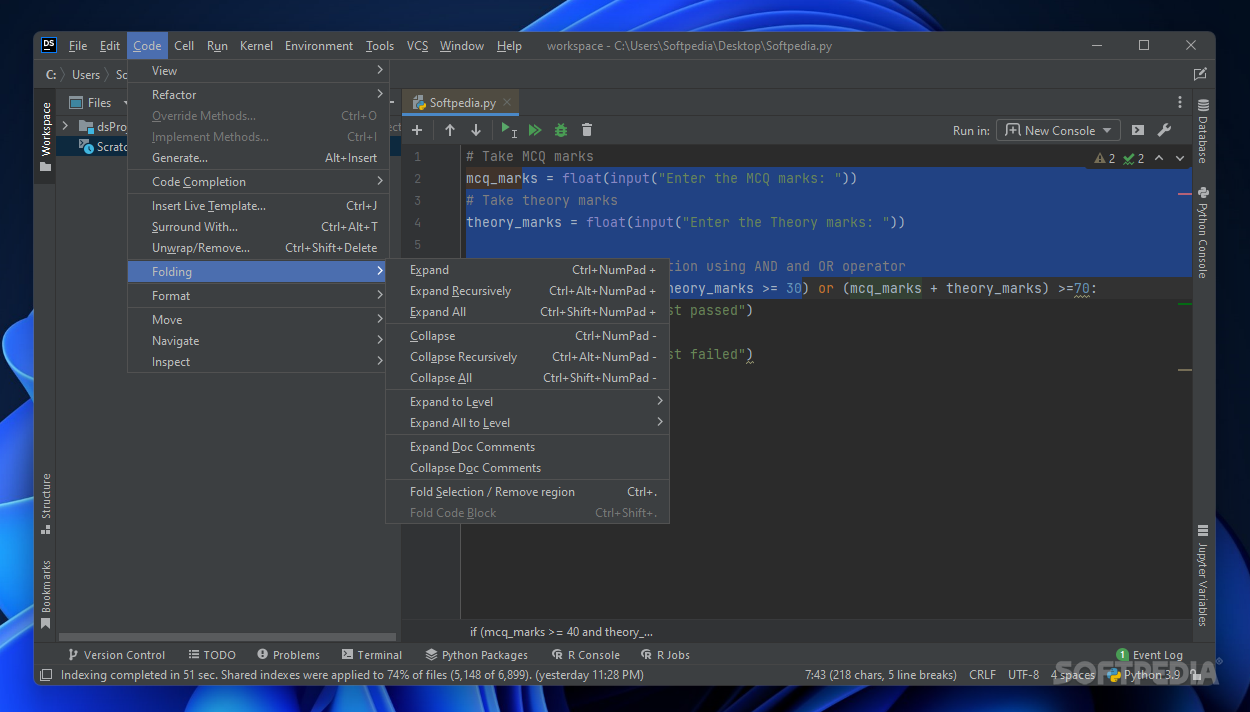This screenshot has width=1250, height=712.
Task: Run the current cell icon
Action: (509, 130)
